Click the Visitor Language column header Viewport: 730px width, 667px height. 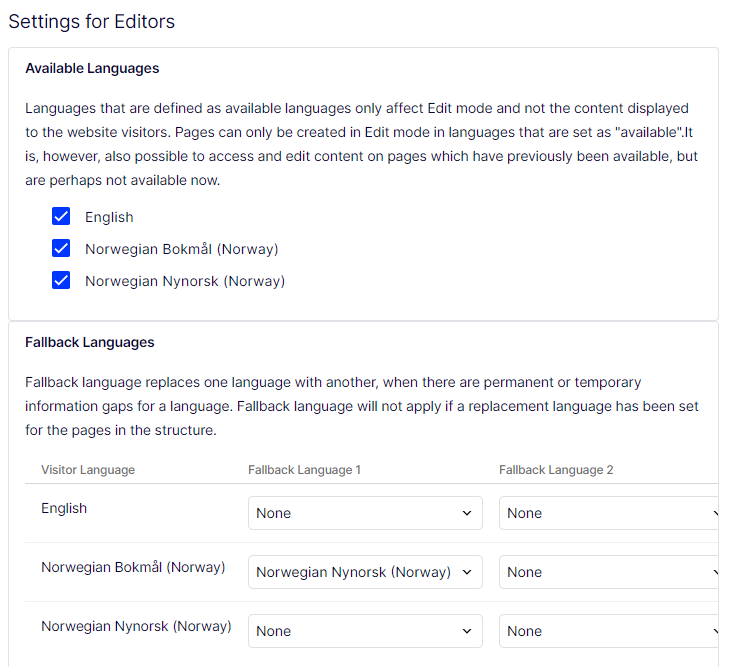click(88, 470)
